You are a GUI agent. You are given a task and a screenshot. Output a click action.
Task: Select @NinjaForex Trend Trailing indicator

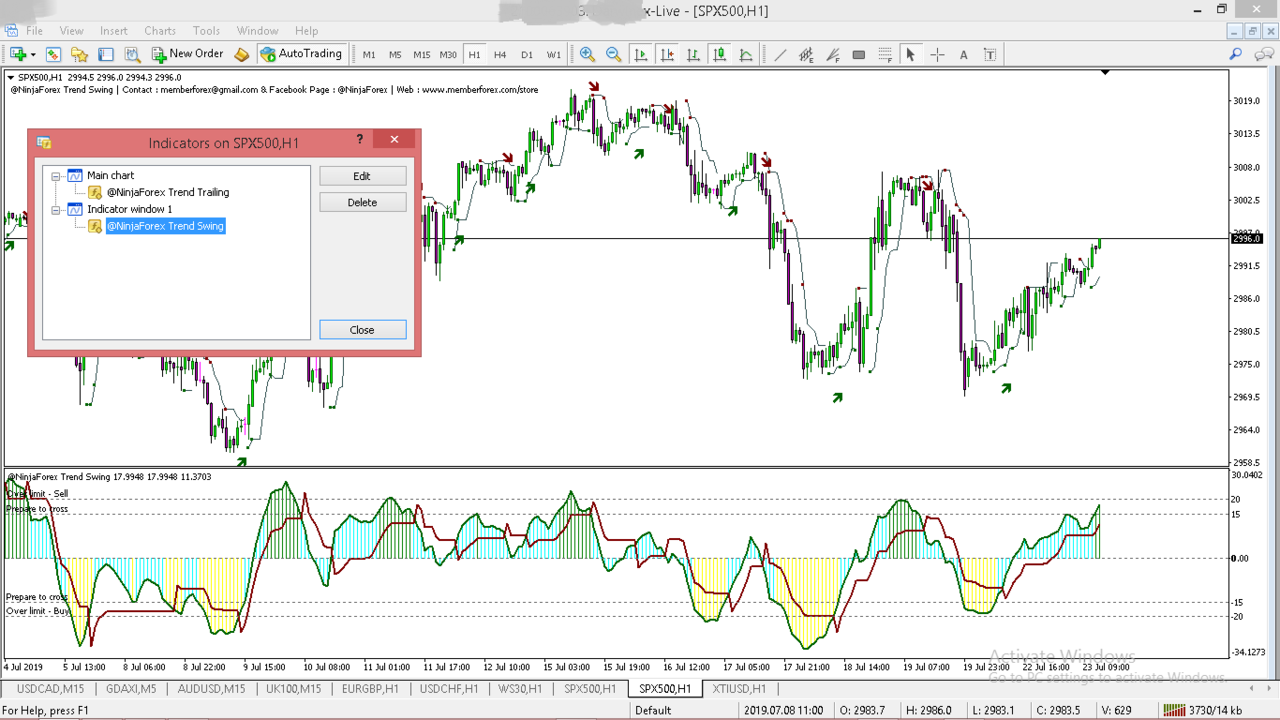point(168,192)
